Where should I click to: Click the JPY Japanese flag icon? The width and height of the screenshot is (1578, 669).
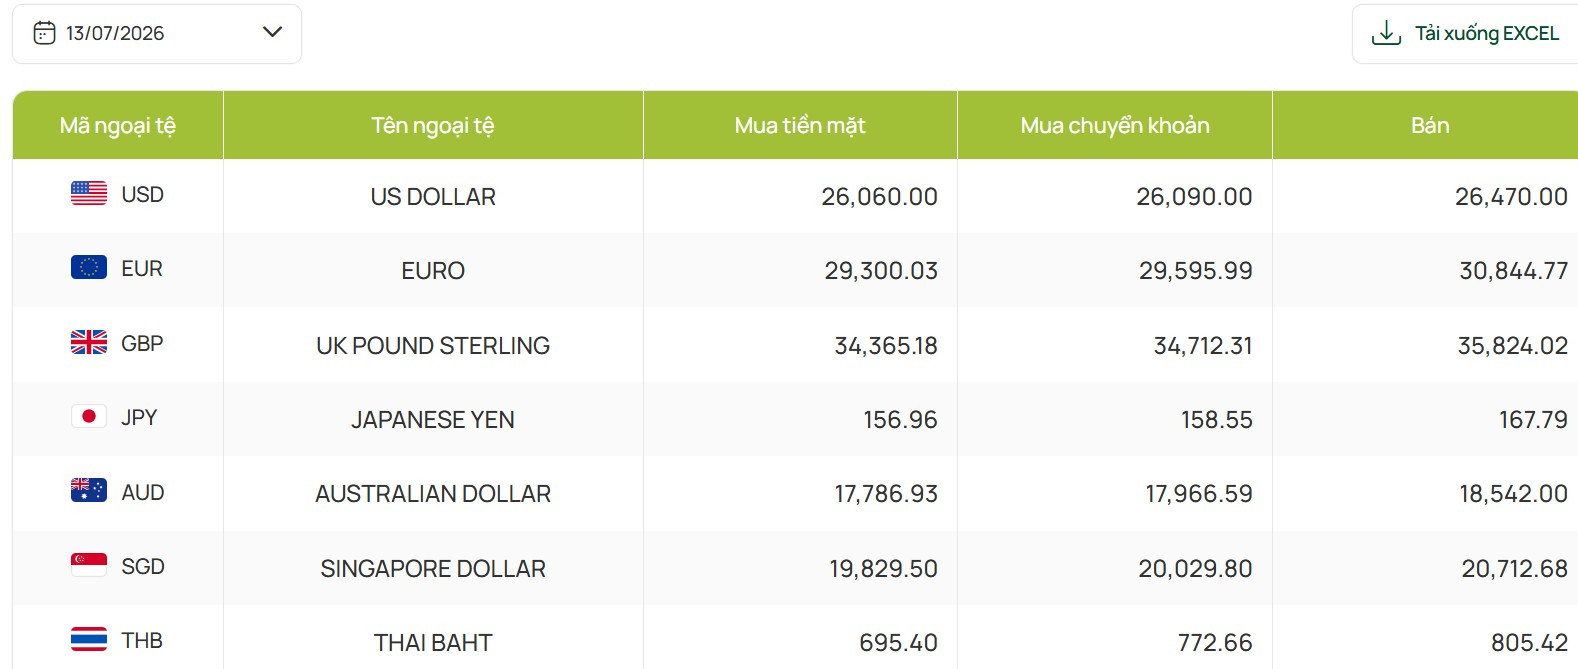point(89,416)
